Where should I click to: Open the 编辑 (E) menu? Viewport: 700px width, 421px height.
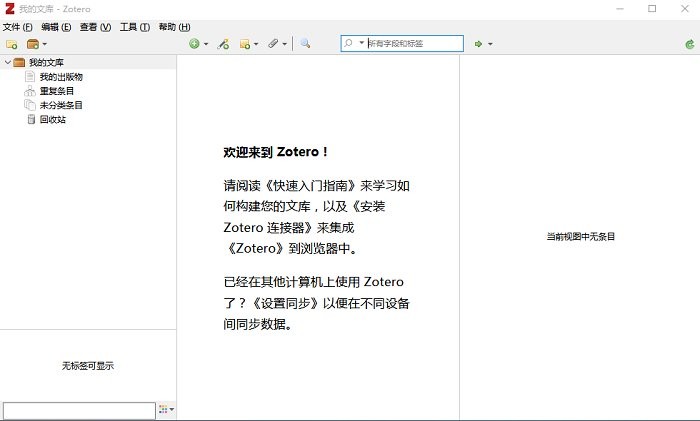(56, 27)
